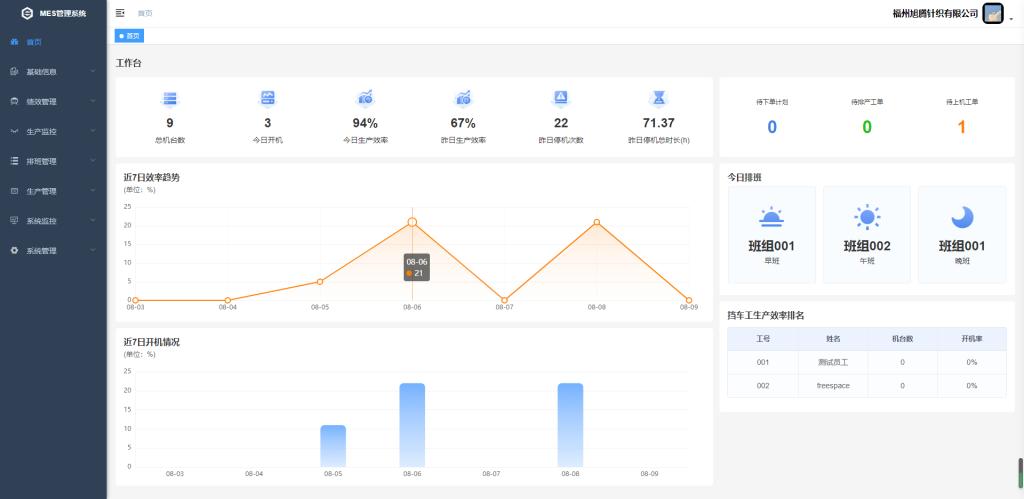Expand the 生产监控 sidebar menu
1024x499 pixels.
[53, 132]
